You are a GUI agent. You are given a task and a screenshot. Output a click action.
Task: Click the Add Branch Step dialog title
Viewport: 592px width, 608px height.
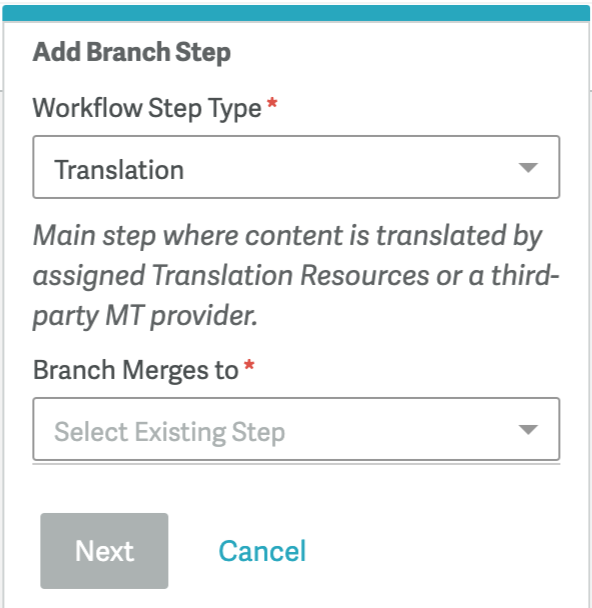(x=132, y=52)
